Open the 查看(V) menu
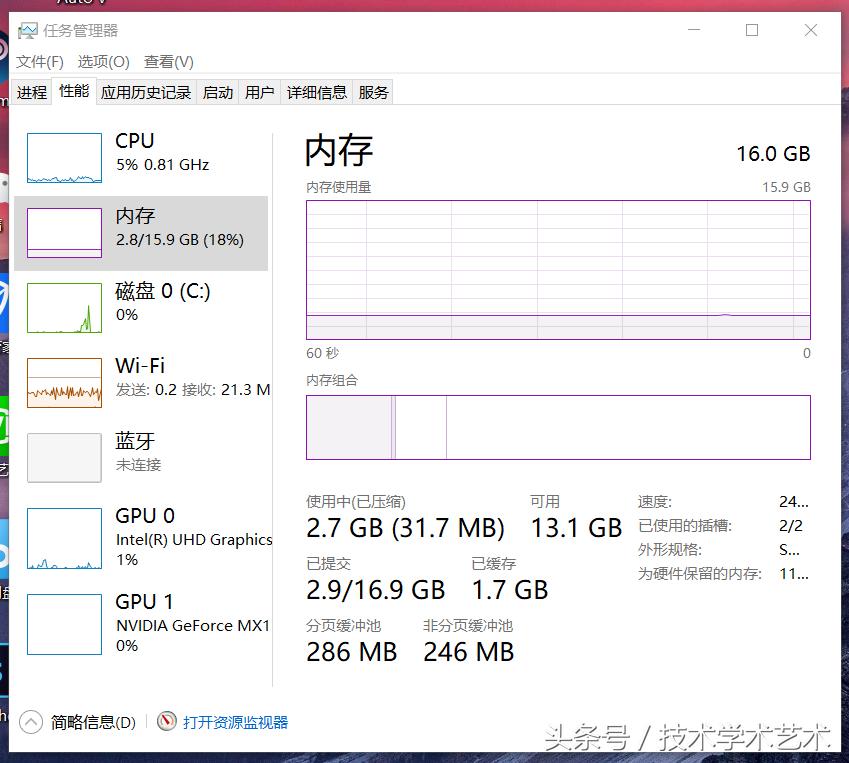The height and width of the screenshot is (763, 849). click(x=167, y=62)
